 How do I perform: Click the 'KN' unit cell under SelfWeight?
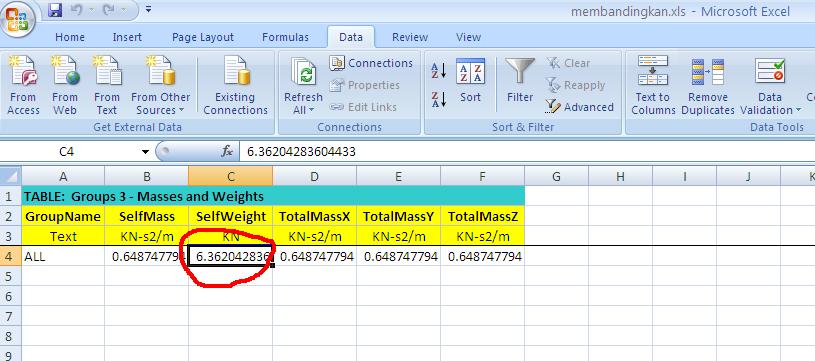[230, 236]
